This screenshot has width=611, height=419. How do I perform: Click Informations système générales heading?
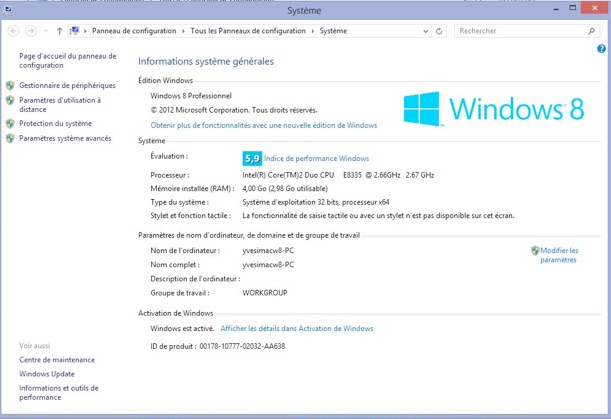pos(206,61)
